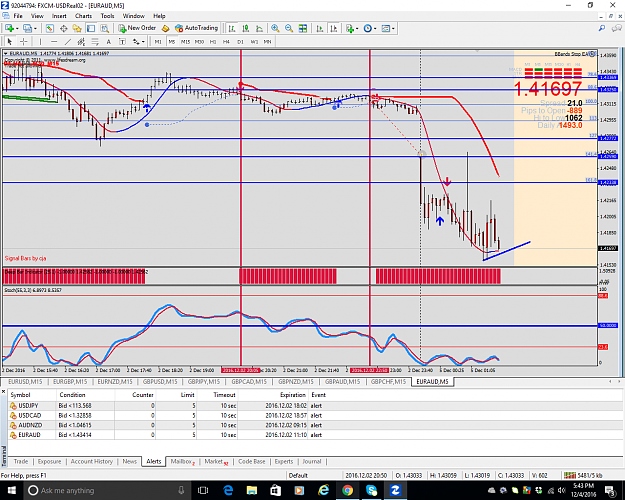This screenshot has width=625, height=500.
Task: Select the trendline drawing tool
Action: 68,41
